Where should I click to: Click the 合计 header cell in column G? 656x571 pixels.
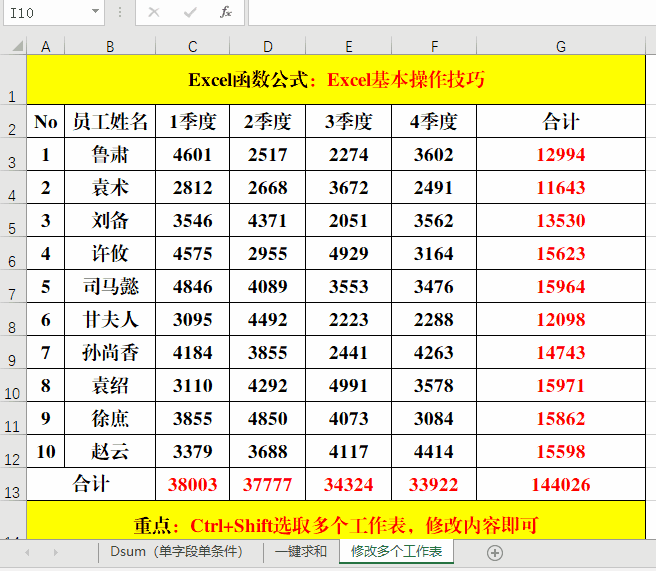coord(561,121)
